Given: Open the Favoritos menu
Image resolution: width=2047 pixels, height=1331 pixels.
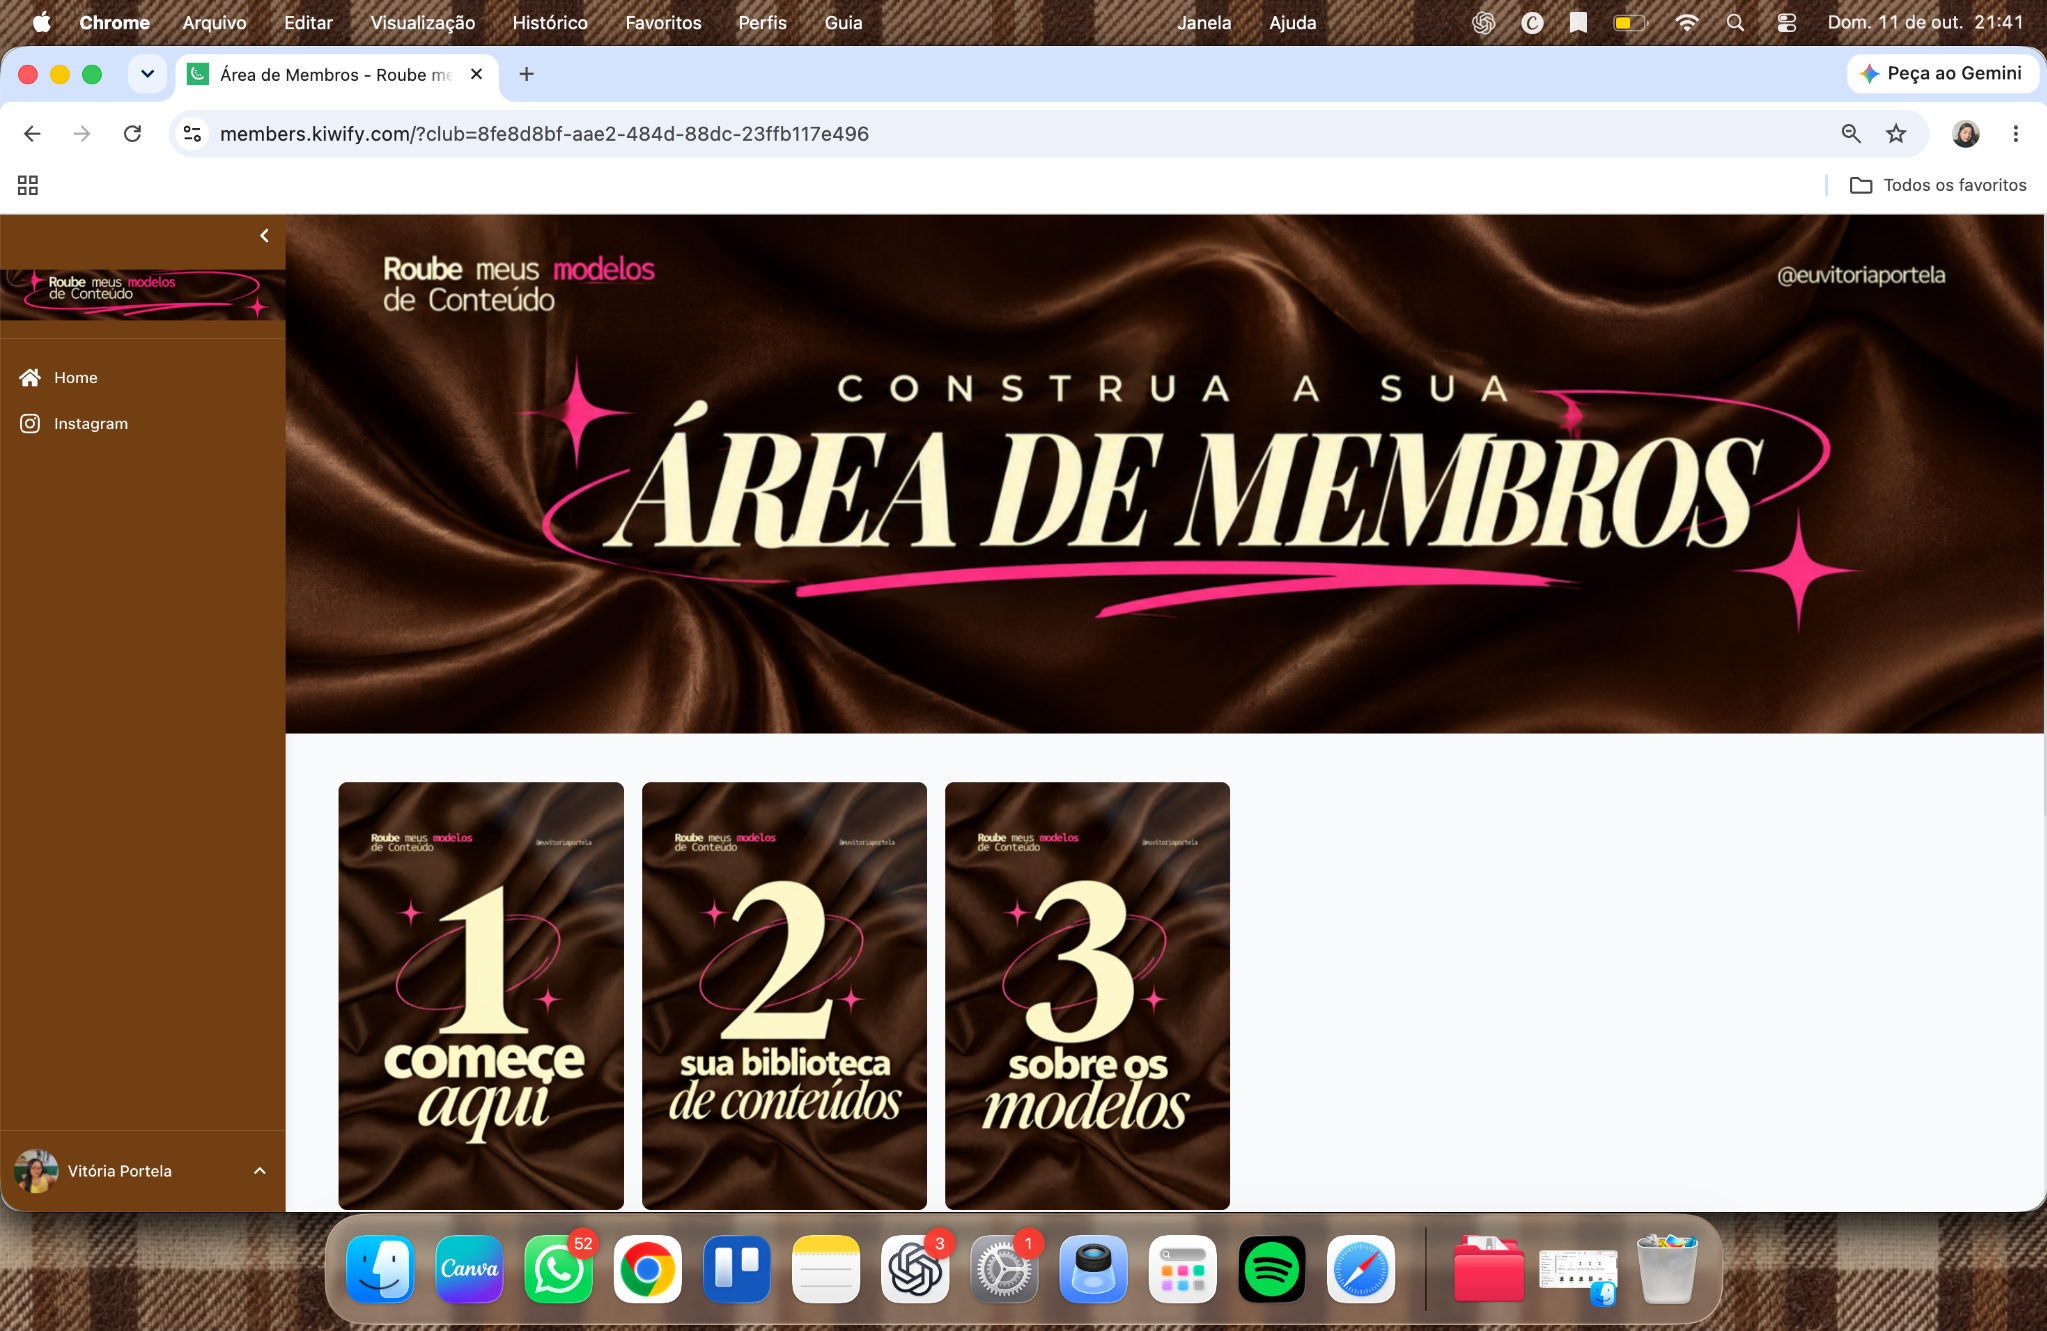Looking at the screenshot, I should coord(663,22).
